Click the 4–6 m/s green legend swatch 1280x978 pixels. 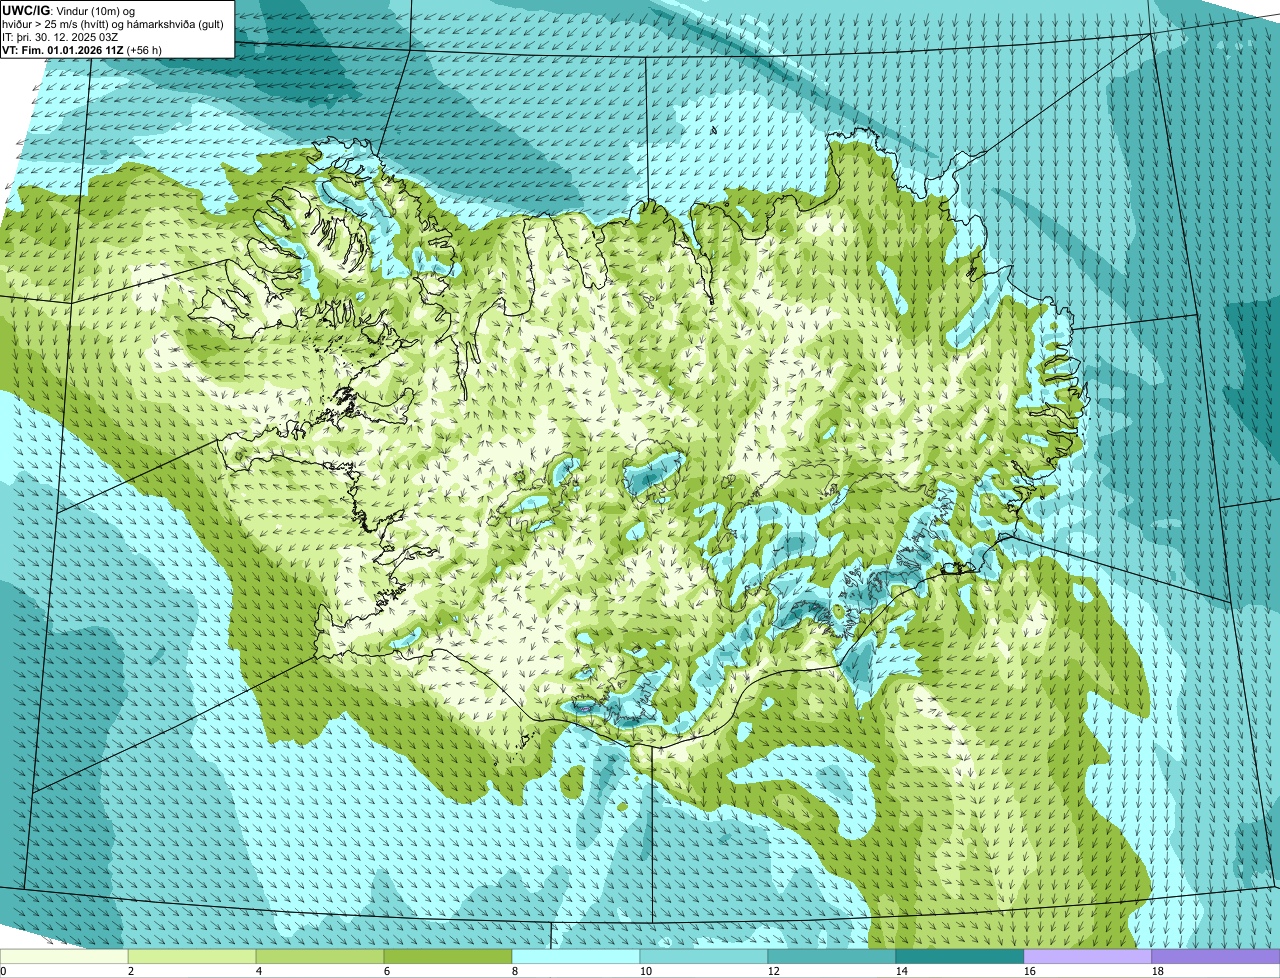[x=320, y=956]
